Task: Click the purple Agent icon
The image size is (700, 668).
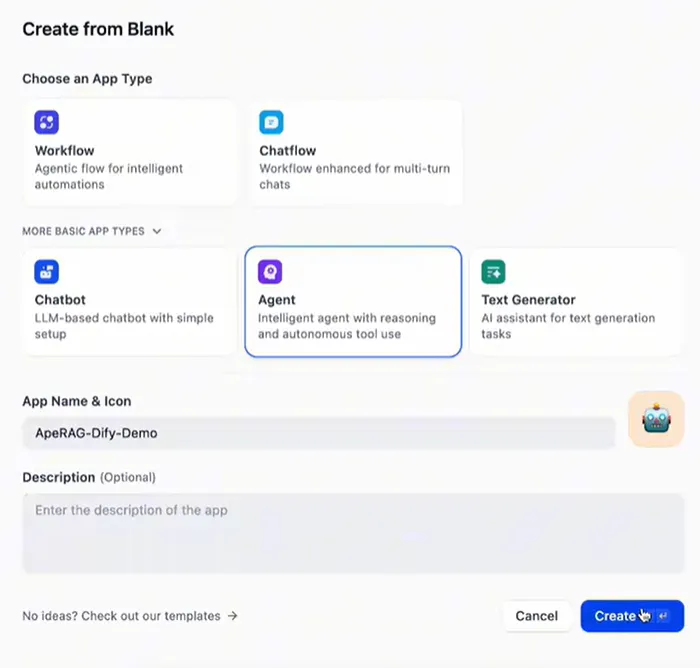Action: [x=270, y=271]
